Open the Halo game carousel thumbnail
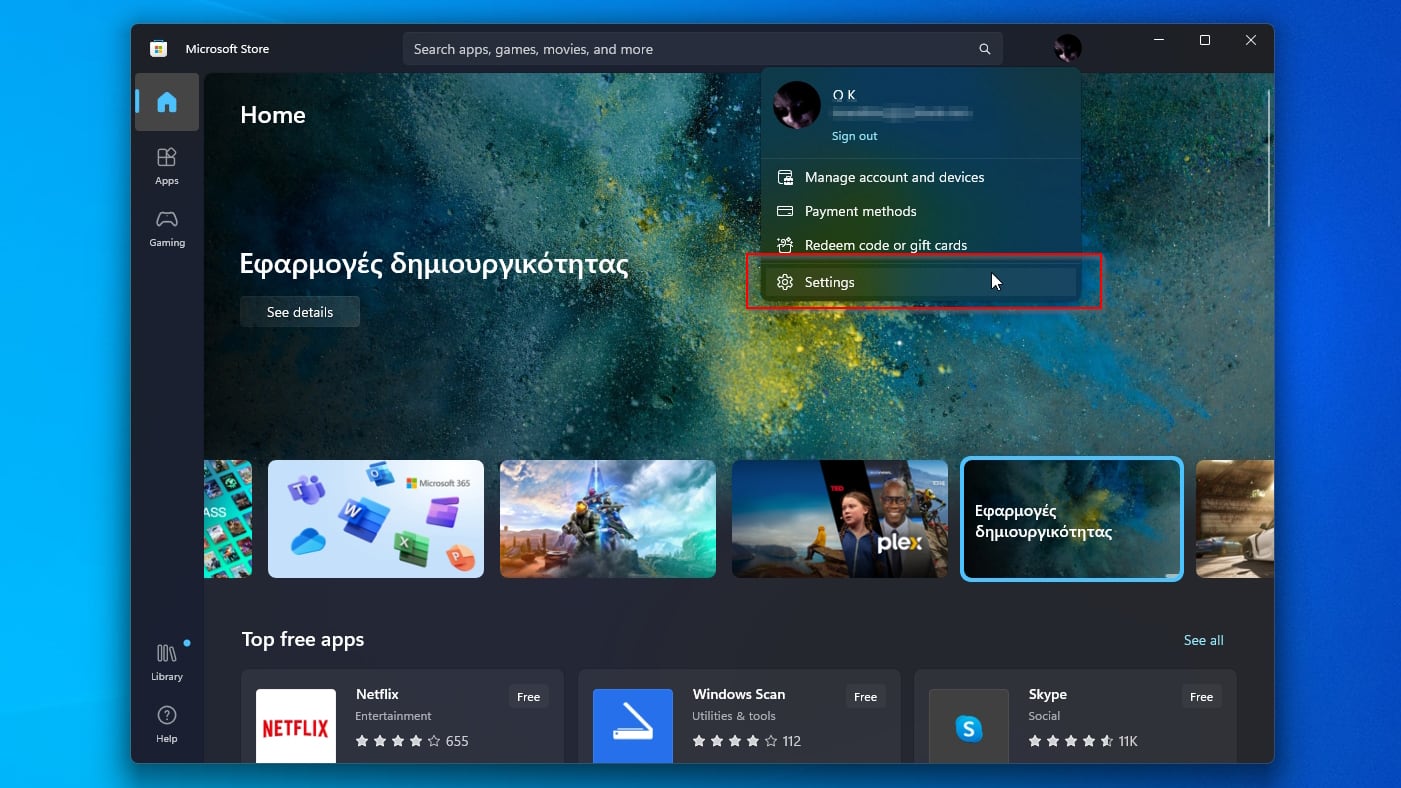Image resolution: width=1401 pixels, height=788 pixels. [x=608, y=519]
